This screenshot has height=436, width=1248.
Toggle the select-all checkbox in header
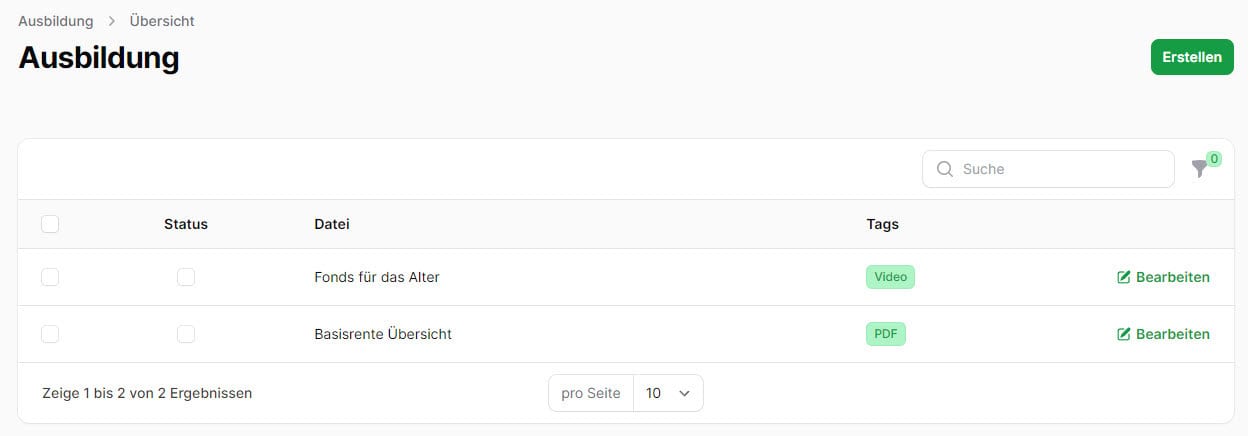(50, 224)
